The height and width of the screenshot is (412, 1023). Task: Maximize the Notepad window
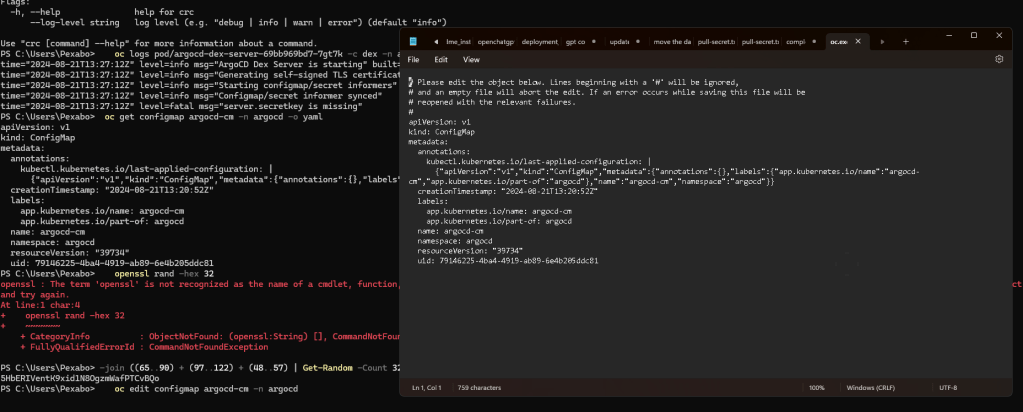click(x=974, y=35)
